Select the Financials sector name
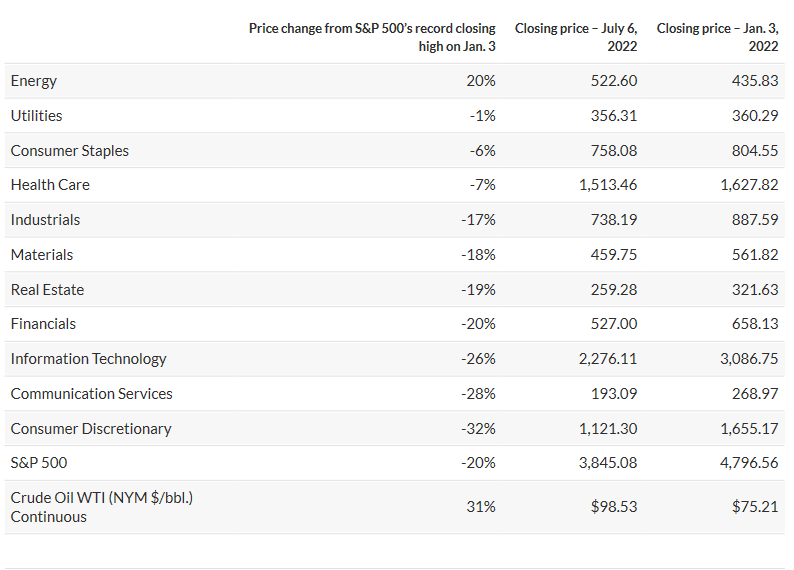 click(43, 324)
